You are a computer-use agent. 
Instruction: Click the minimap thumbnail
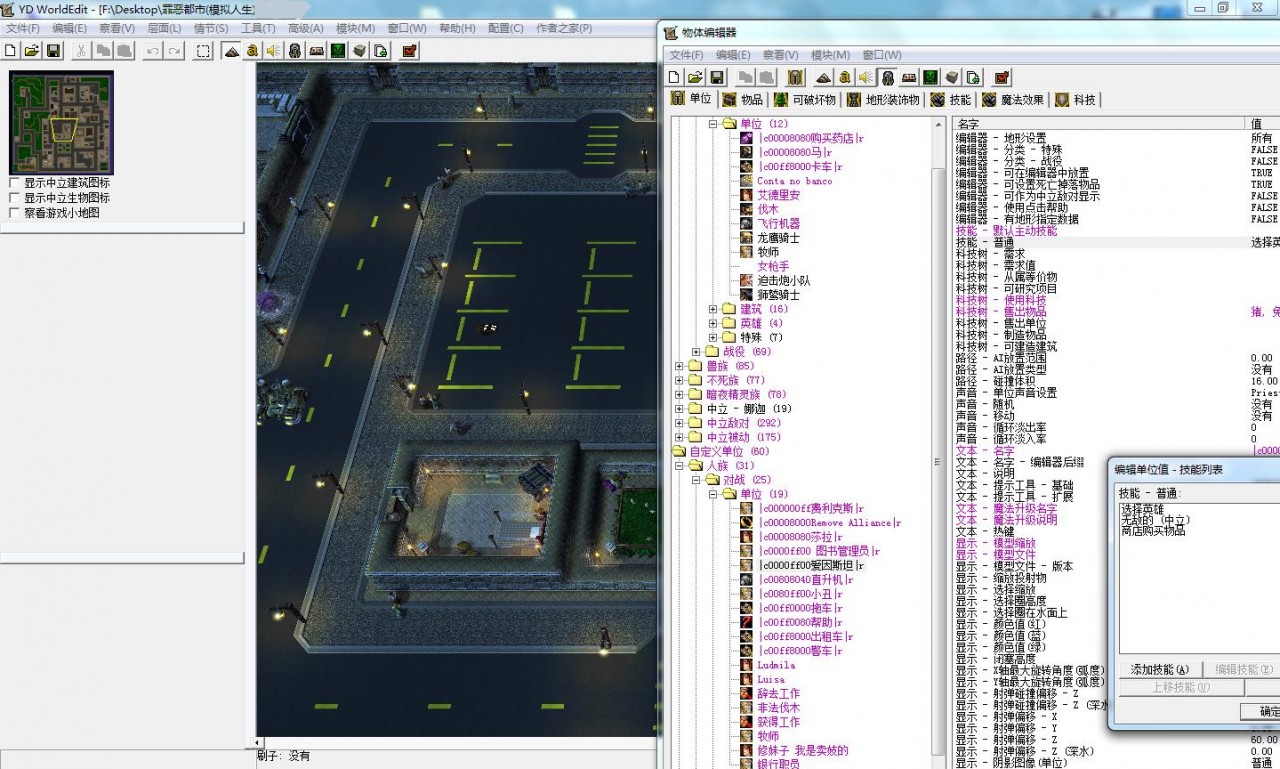pos(61,123)
